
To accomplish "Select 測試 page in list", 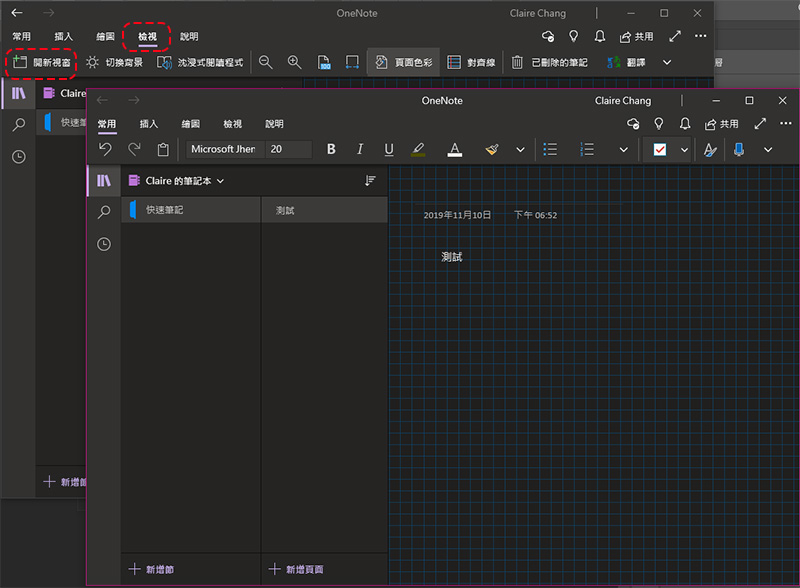I will point(325,210).
